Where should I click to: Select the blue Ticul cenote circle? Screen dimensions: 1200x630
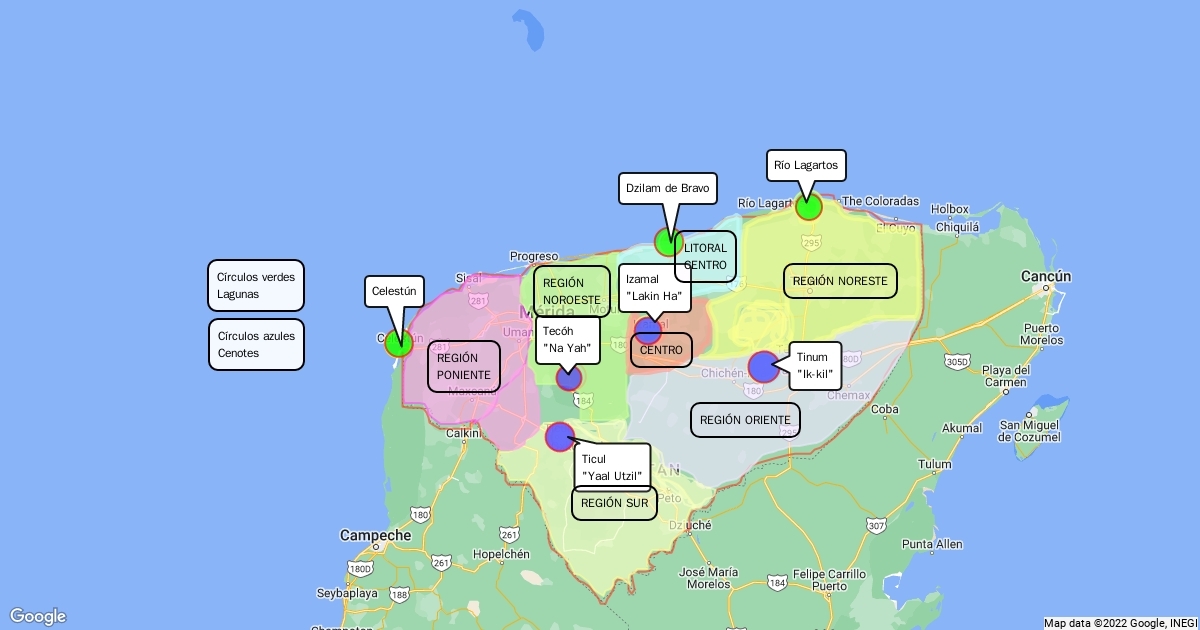pyautogui.click(x=560, y=437)
